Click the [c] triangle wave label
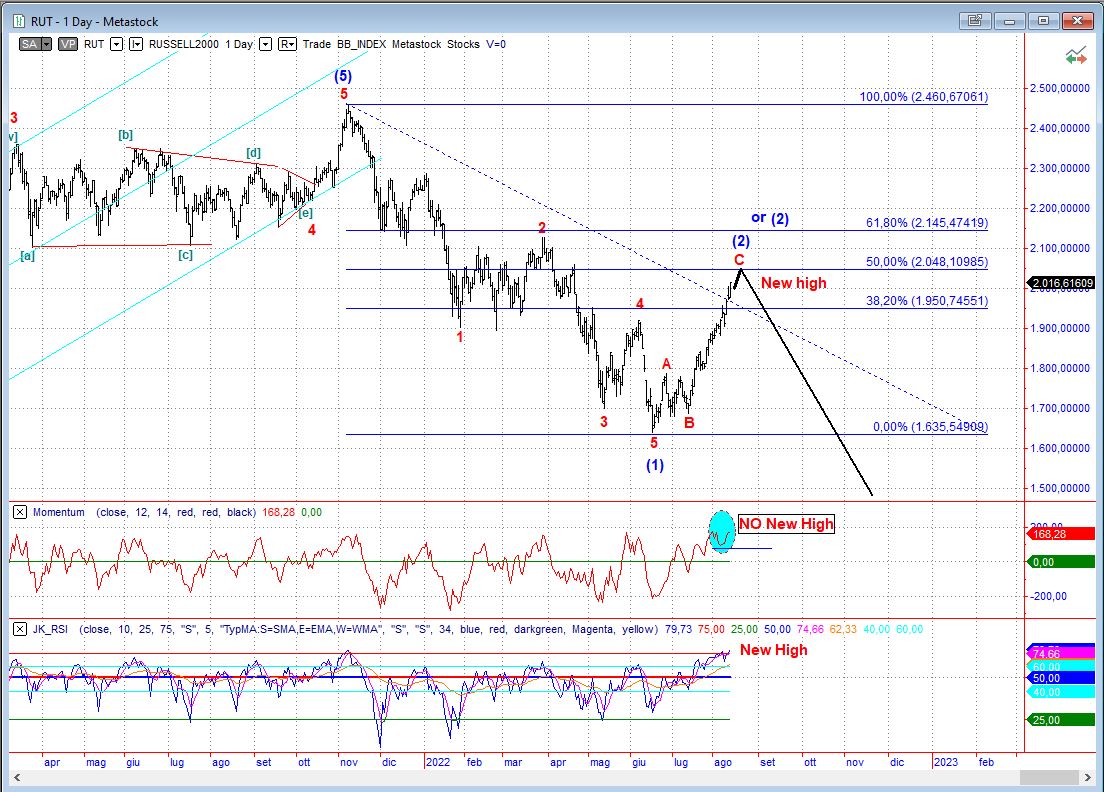The width and height of the screenshot is (1104, 792). pyautogui.click(x=185, y=255)
